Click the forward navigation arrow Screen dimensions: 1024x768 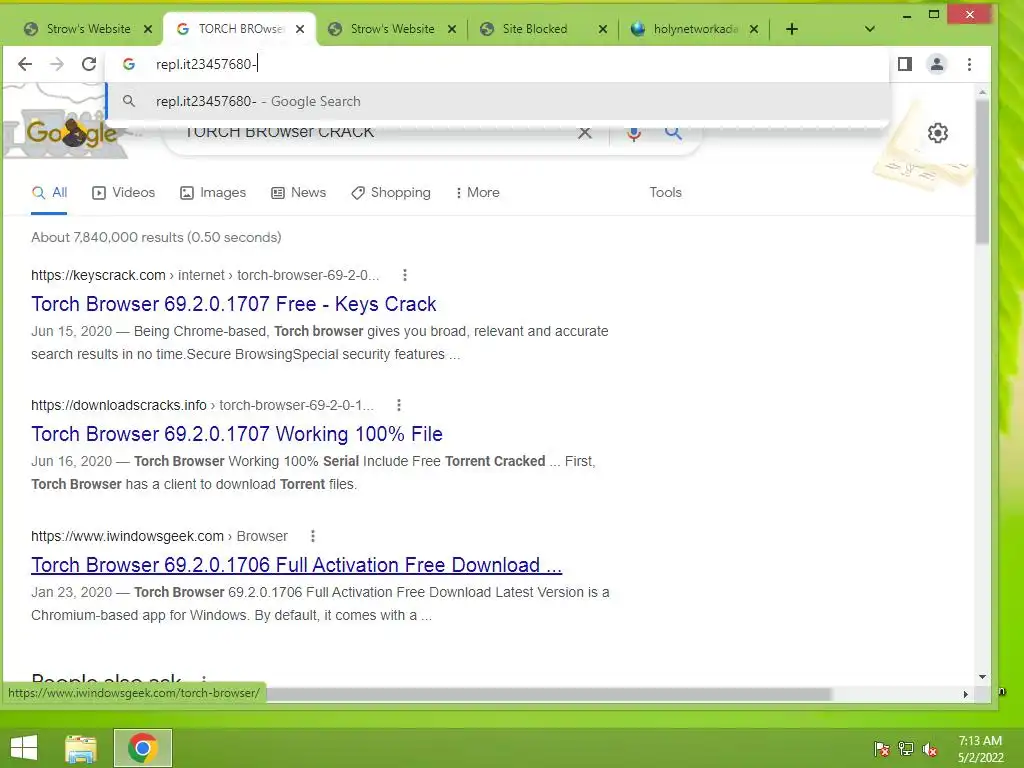coord(57,64)
